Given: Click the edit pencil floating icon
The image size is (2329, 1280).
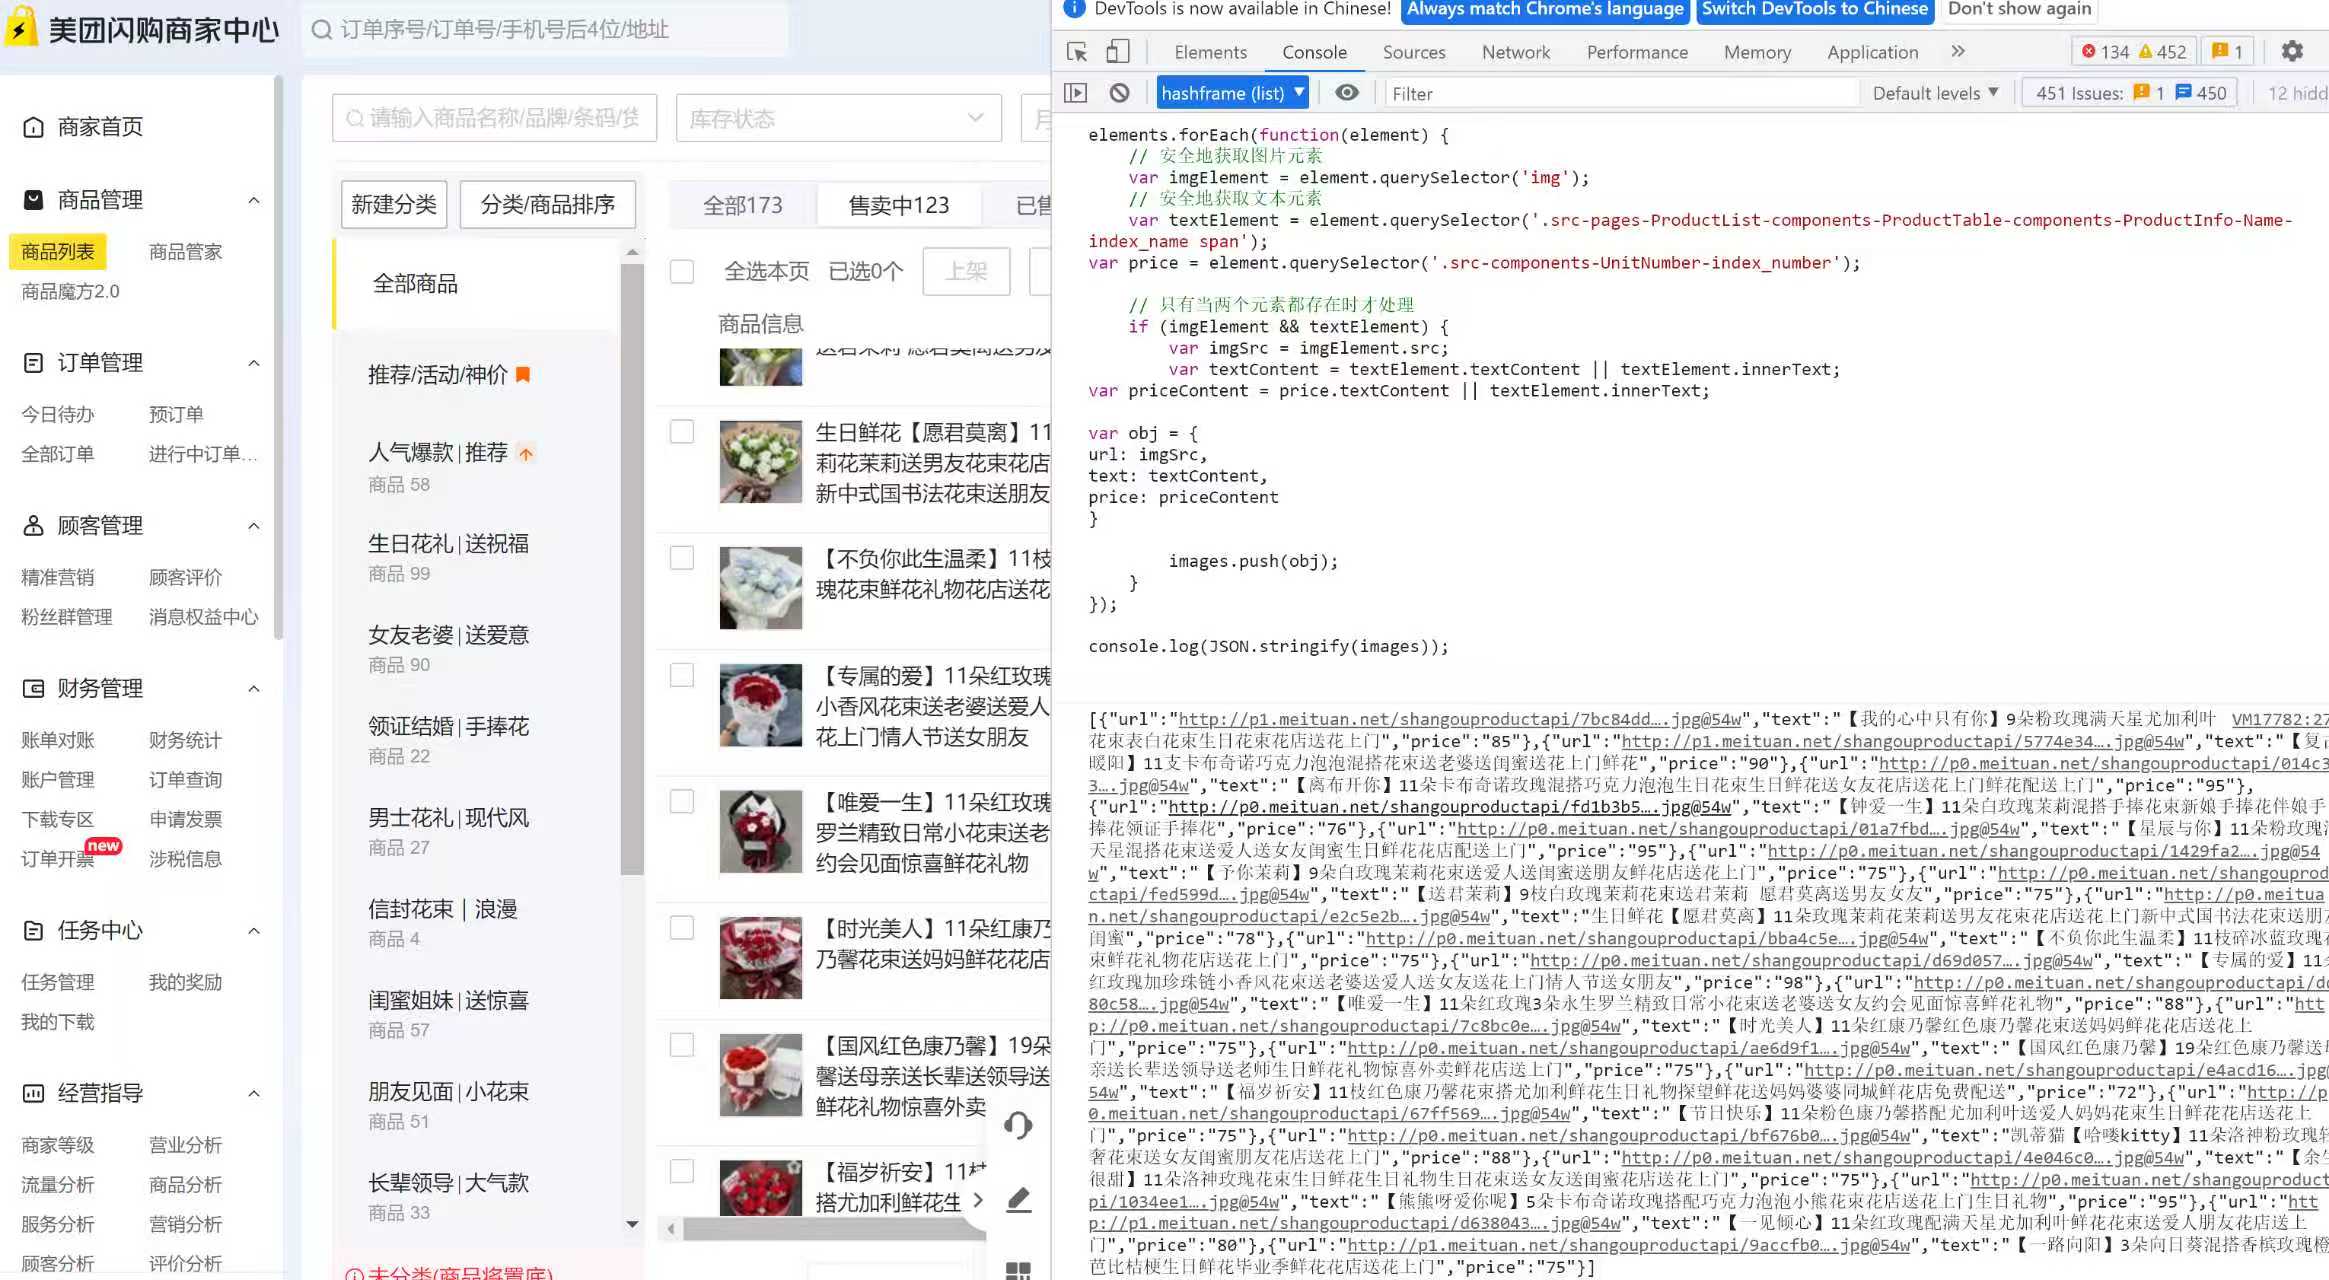Looking at the screenshot, I should coord(1018,1199).
